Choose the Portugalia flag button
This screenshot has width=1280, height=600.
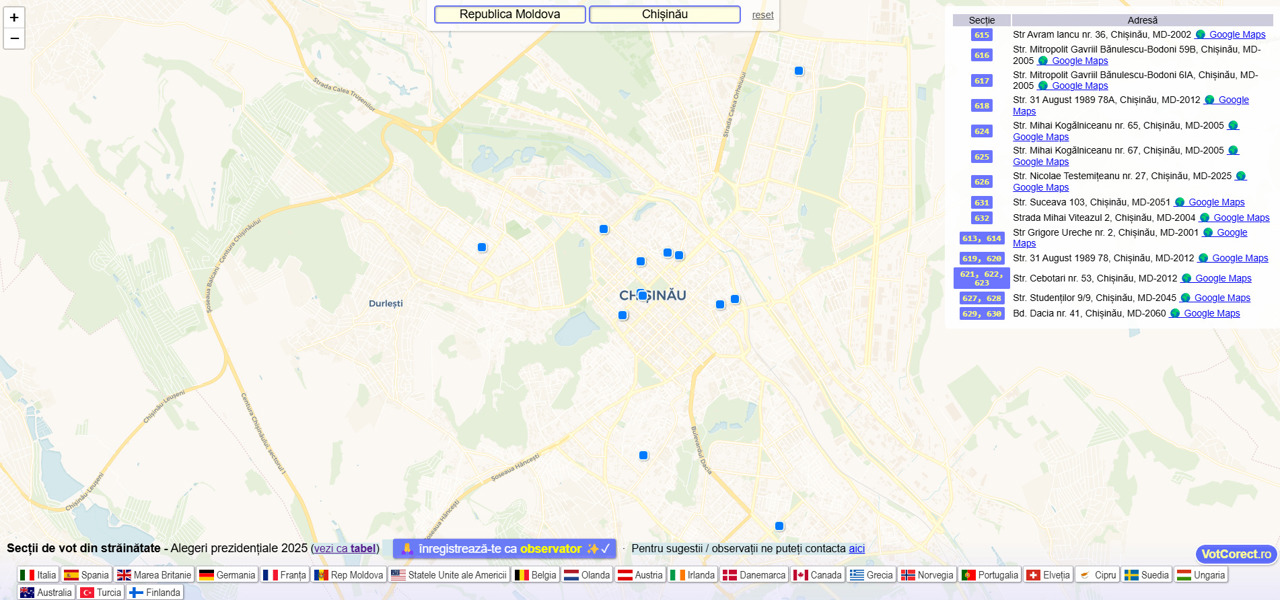click(990, 575)
